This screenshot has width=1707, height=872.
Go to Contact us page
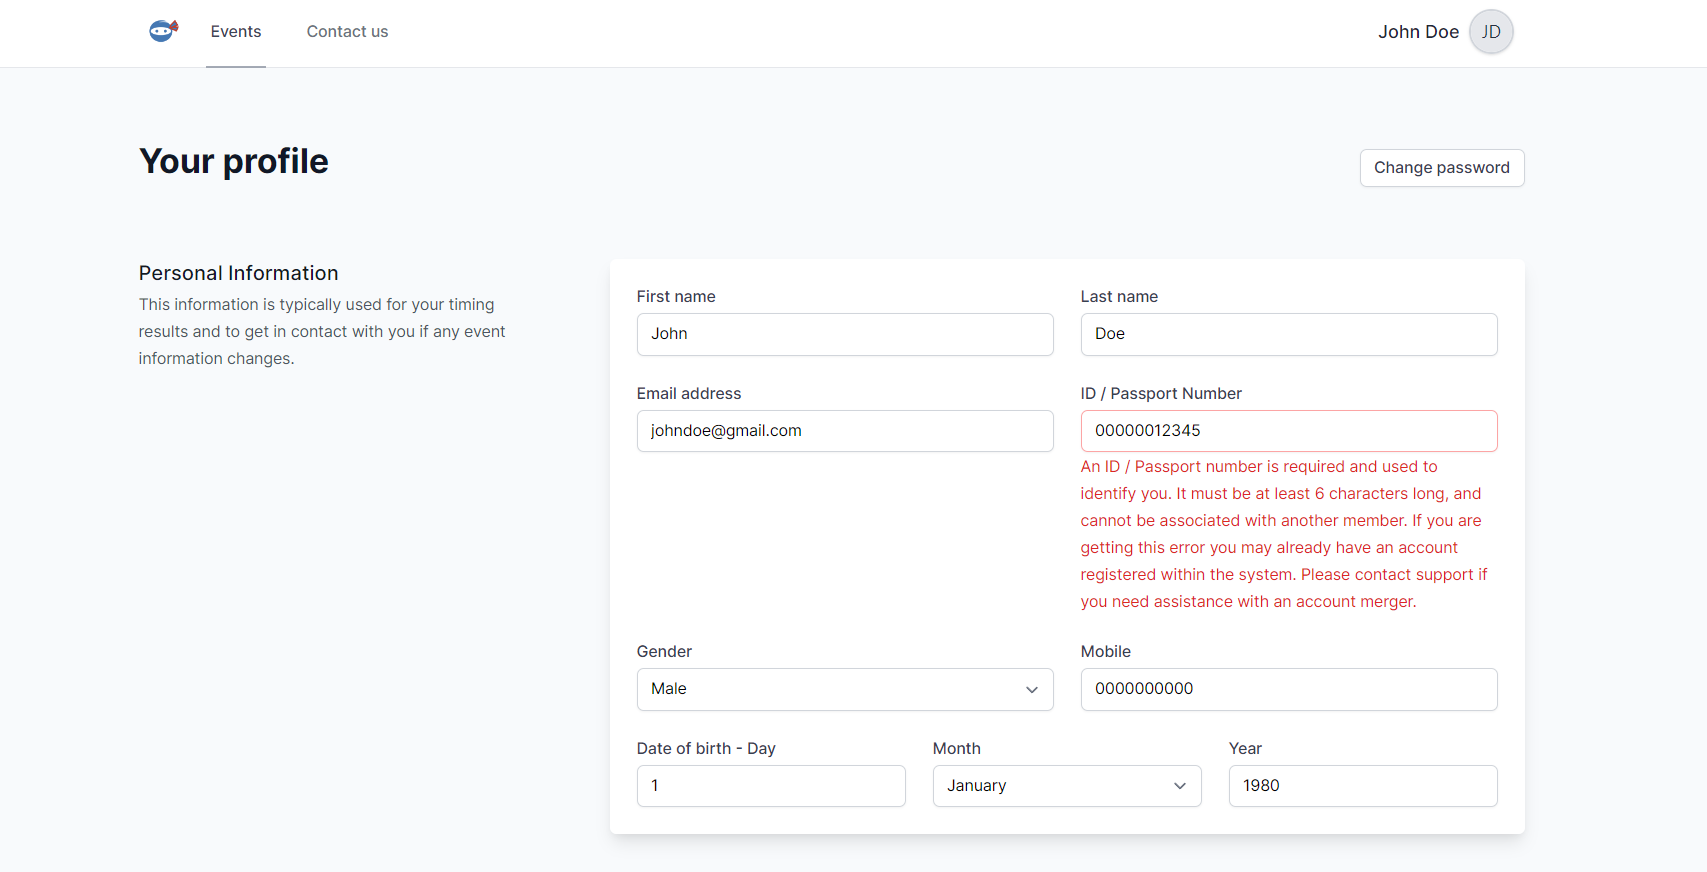tap(347, 32)
